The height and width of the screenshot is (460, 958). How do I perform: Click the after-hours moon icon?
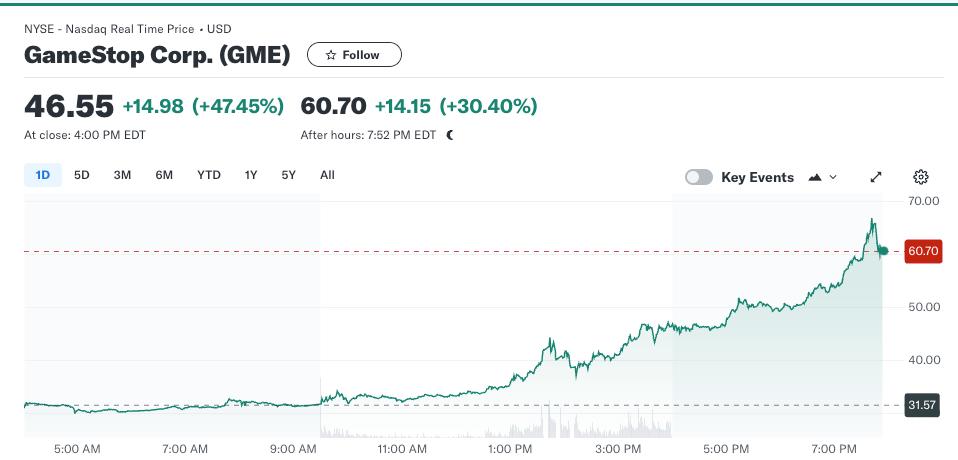click(x=450, y=135)
